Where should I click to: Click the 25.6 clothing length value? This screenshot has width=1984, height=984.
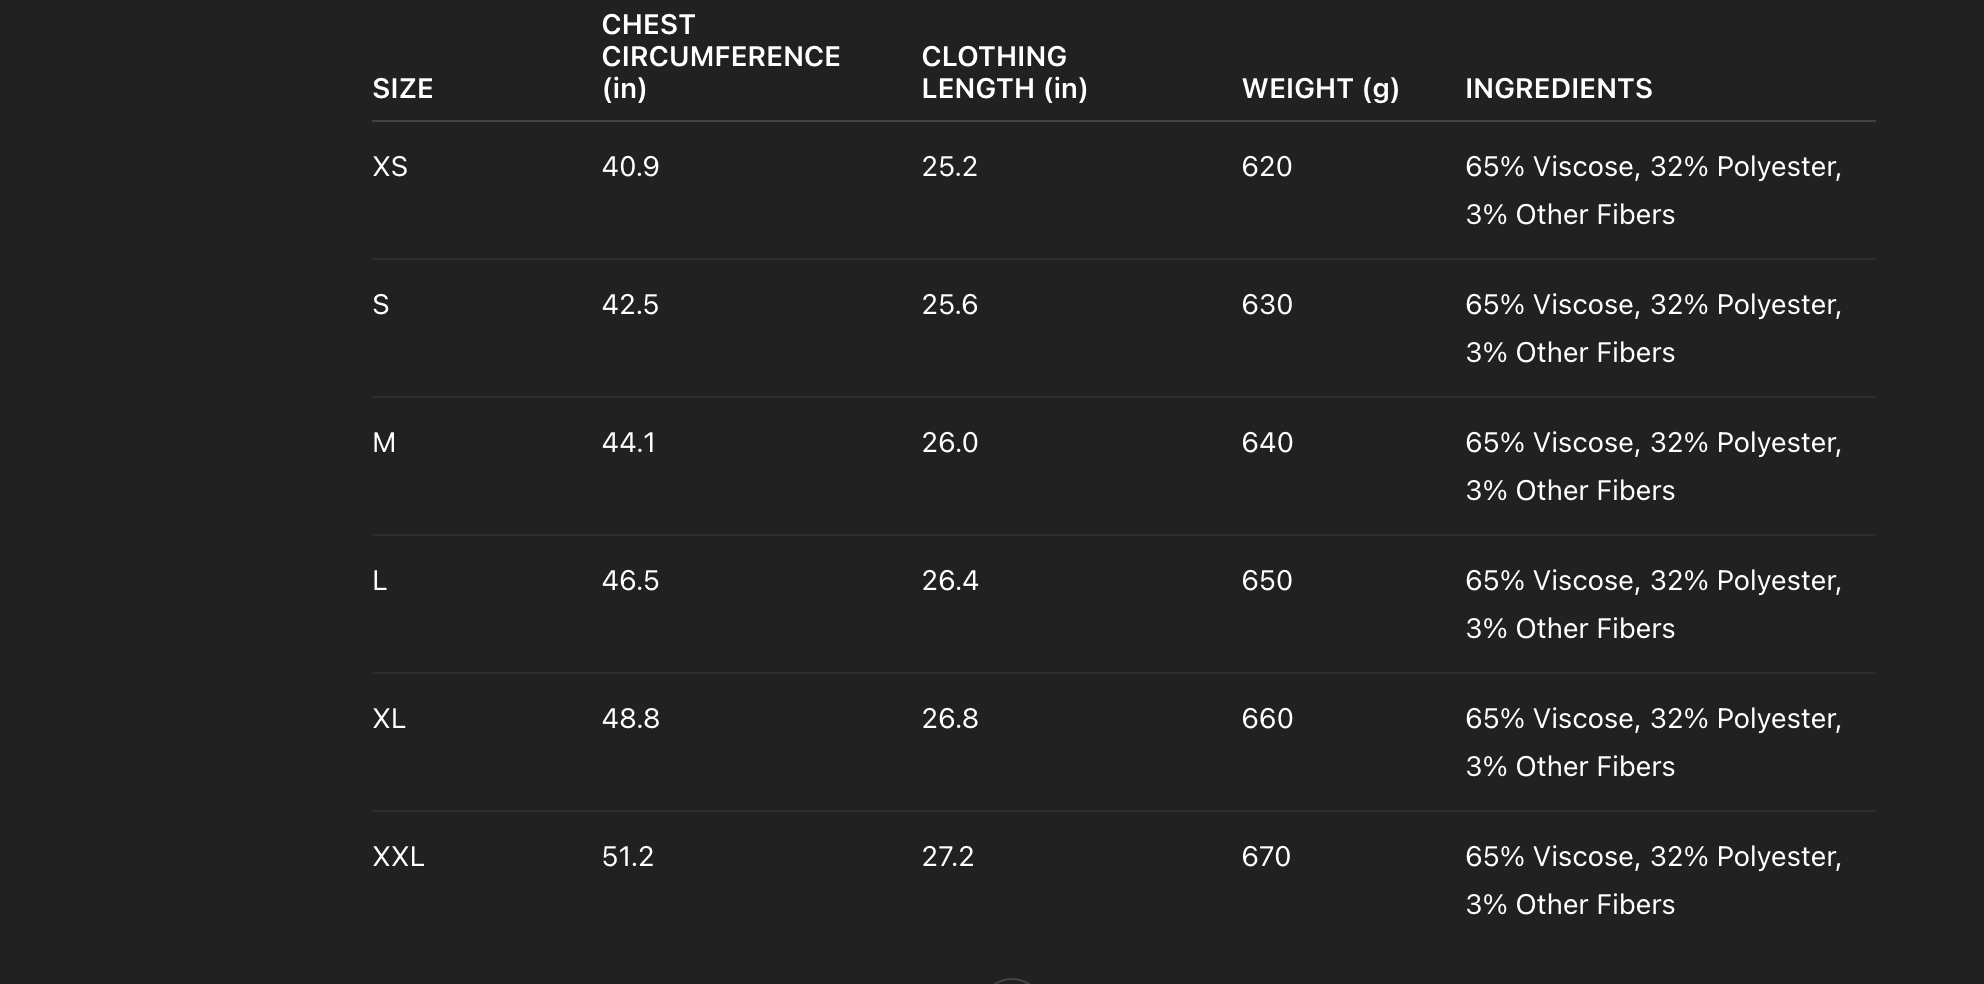tap(949, 305)
